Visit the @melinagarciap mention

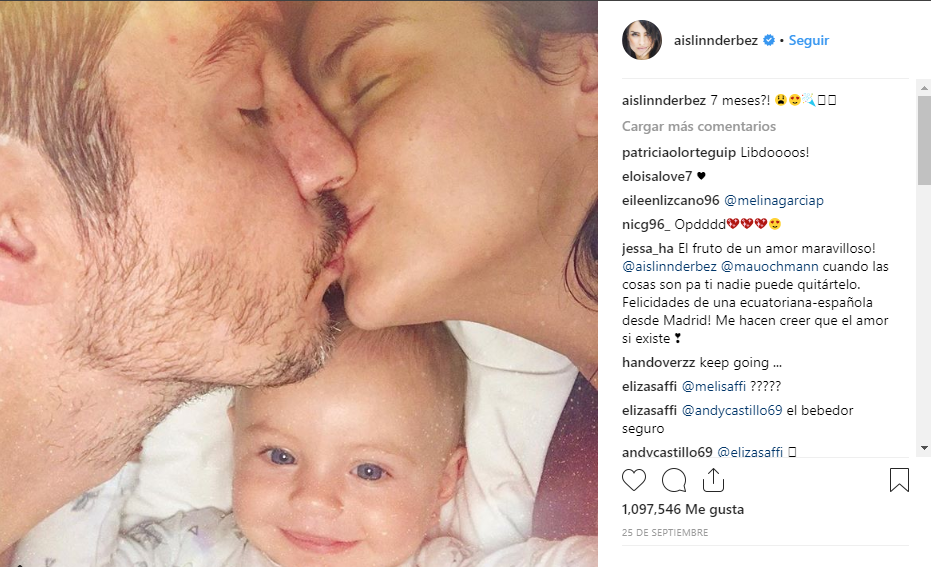(774, 200)
